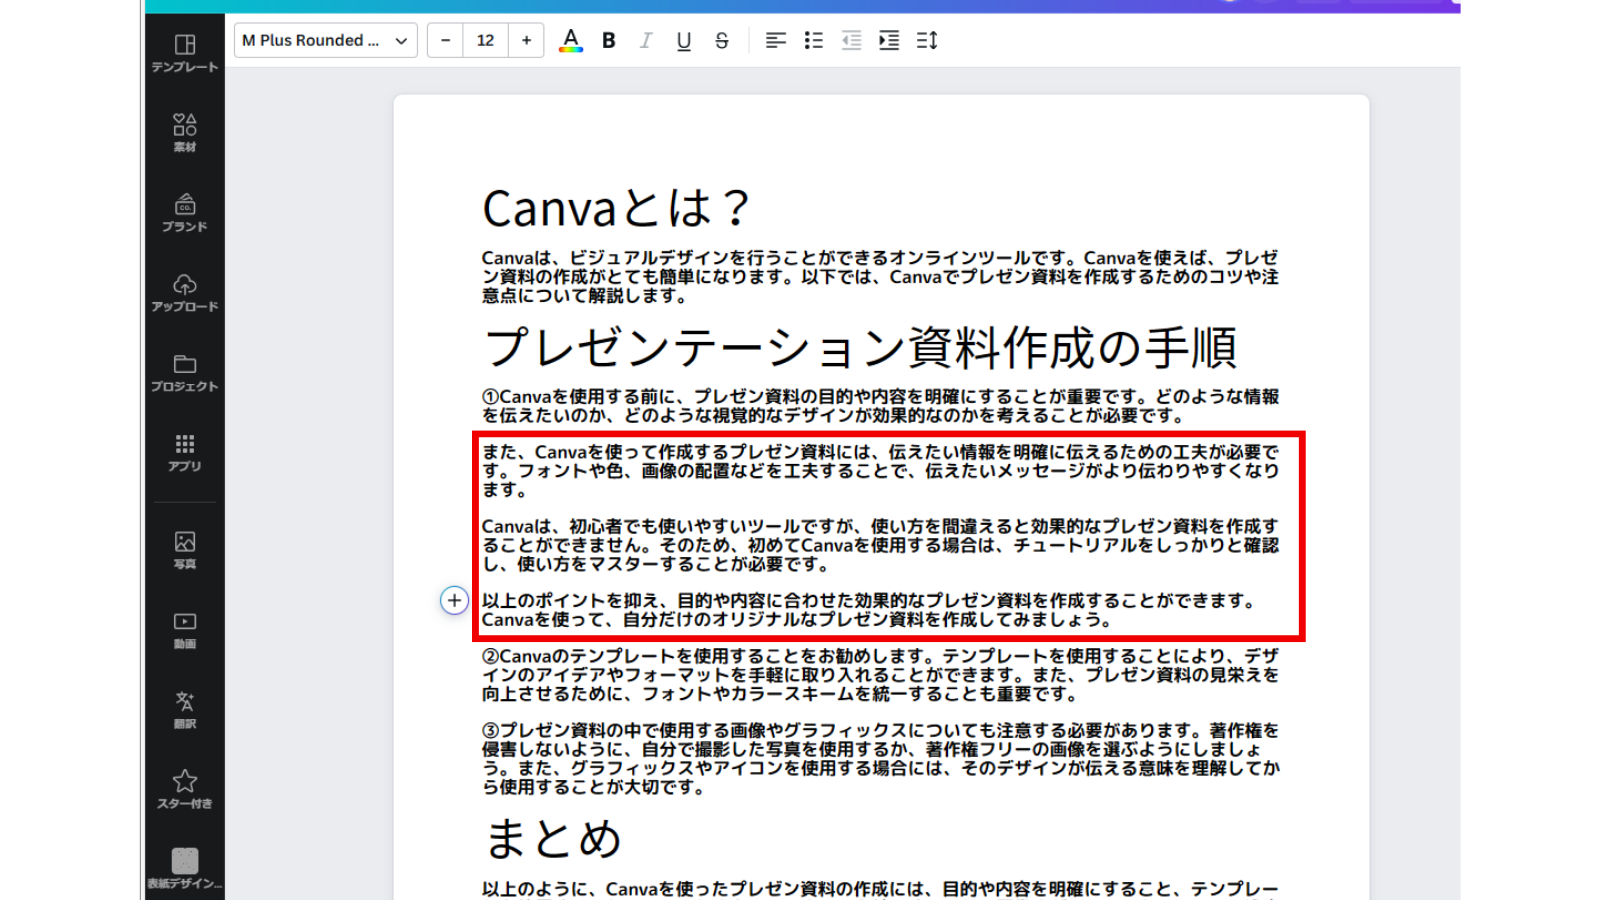Open the スター付き (Starred) sidebar panel
This screenshot has width=1600, height=900.
click(x=185, y=789)
